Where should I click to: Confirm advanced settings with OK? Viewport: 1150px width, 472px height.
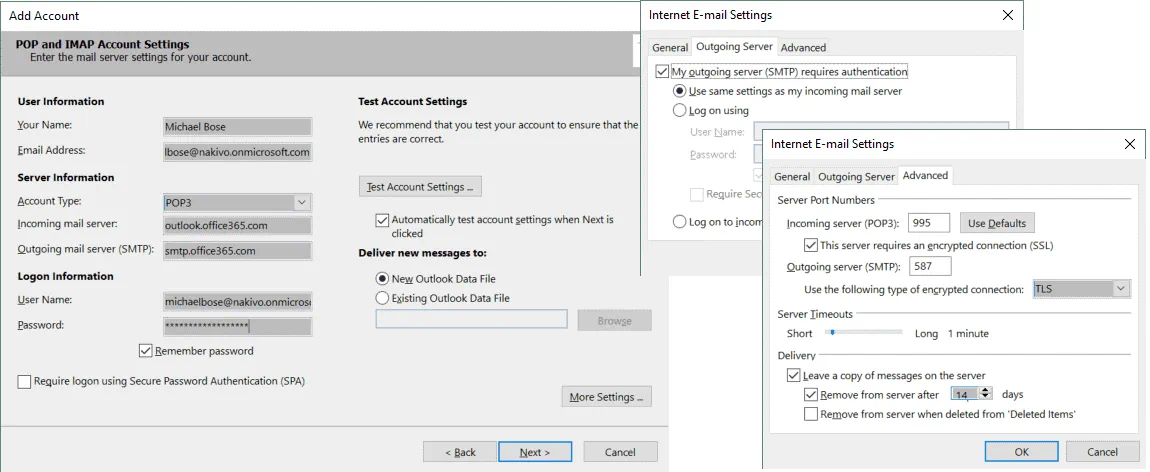click(1021, 452)
